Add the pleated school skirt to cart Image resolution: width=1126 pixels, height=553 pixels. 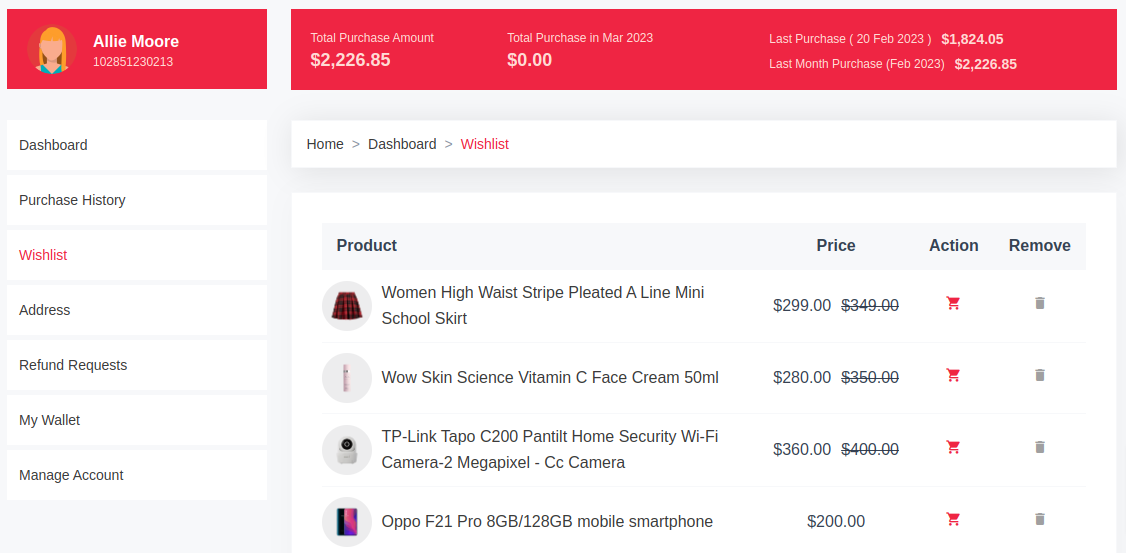tap(953, 303)
